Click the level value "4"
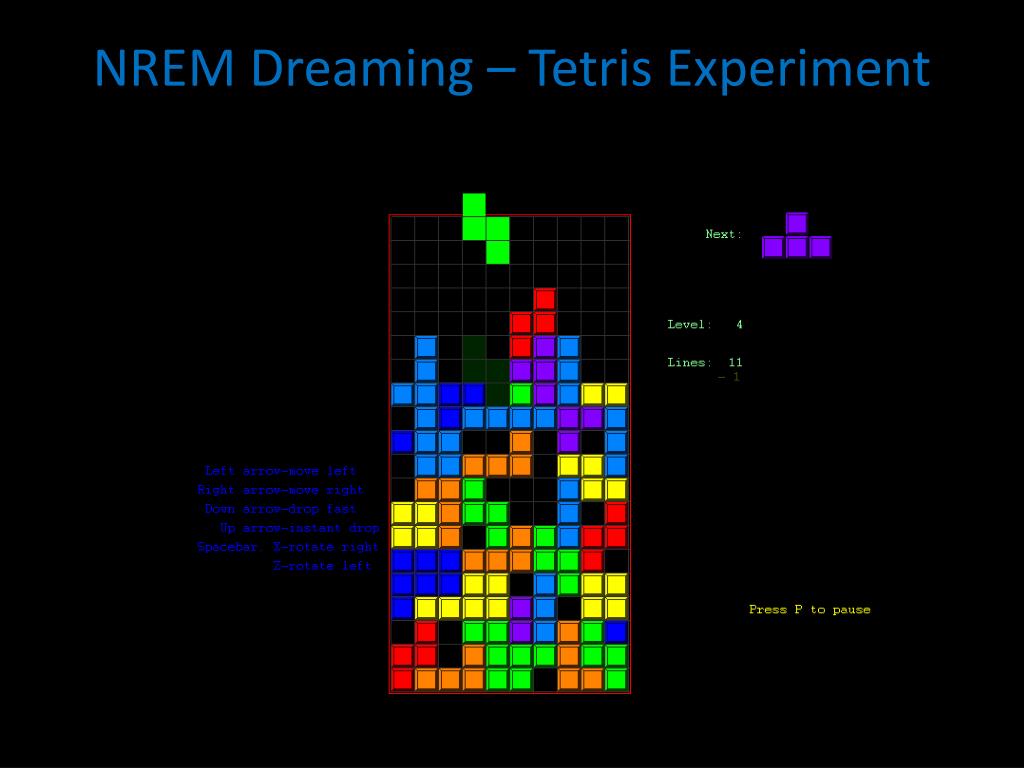 click(x=739, y=325)
